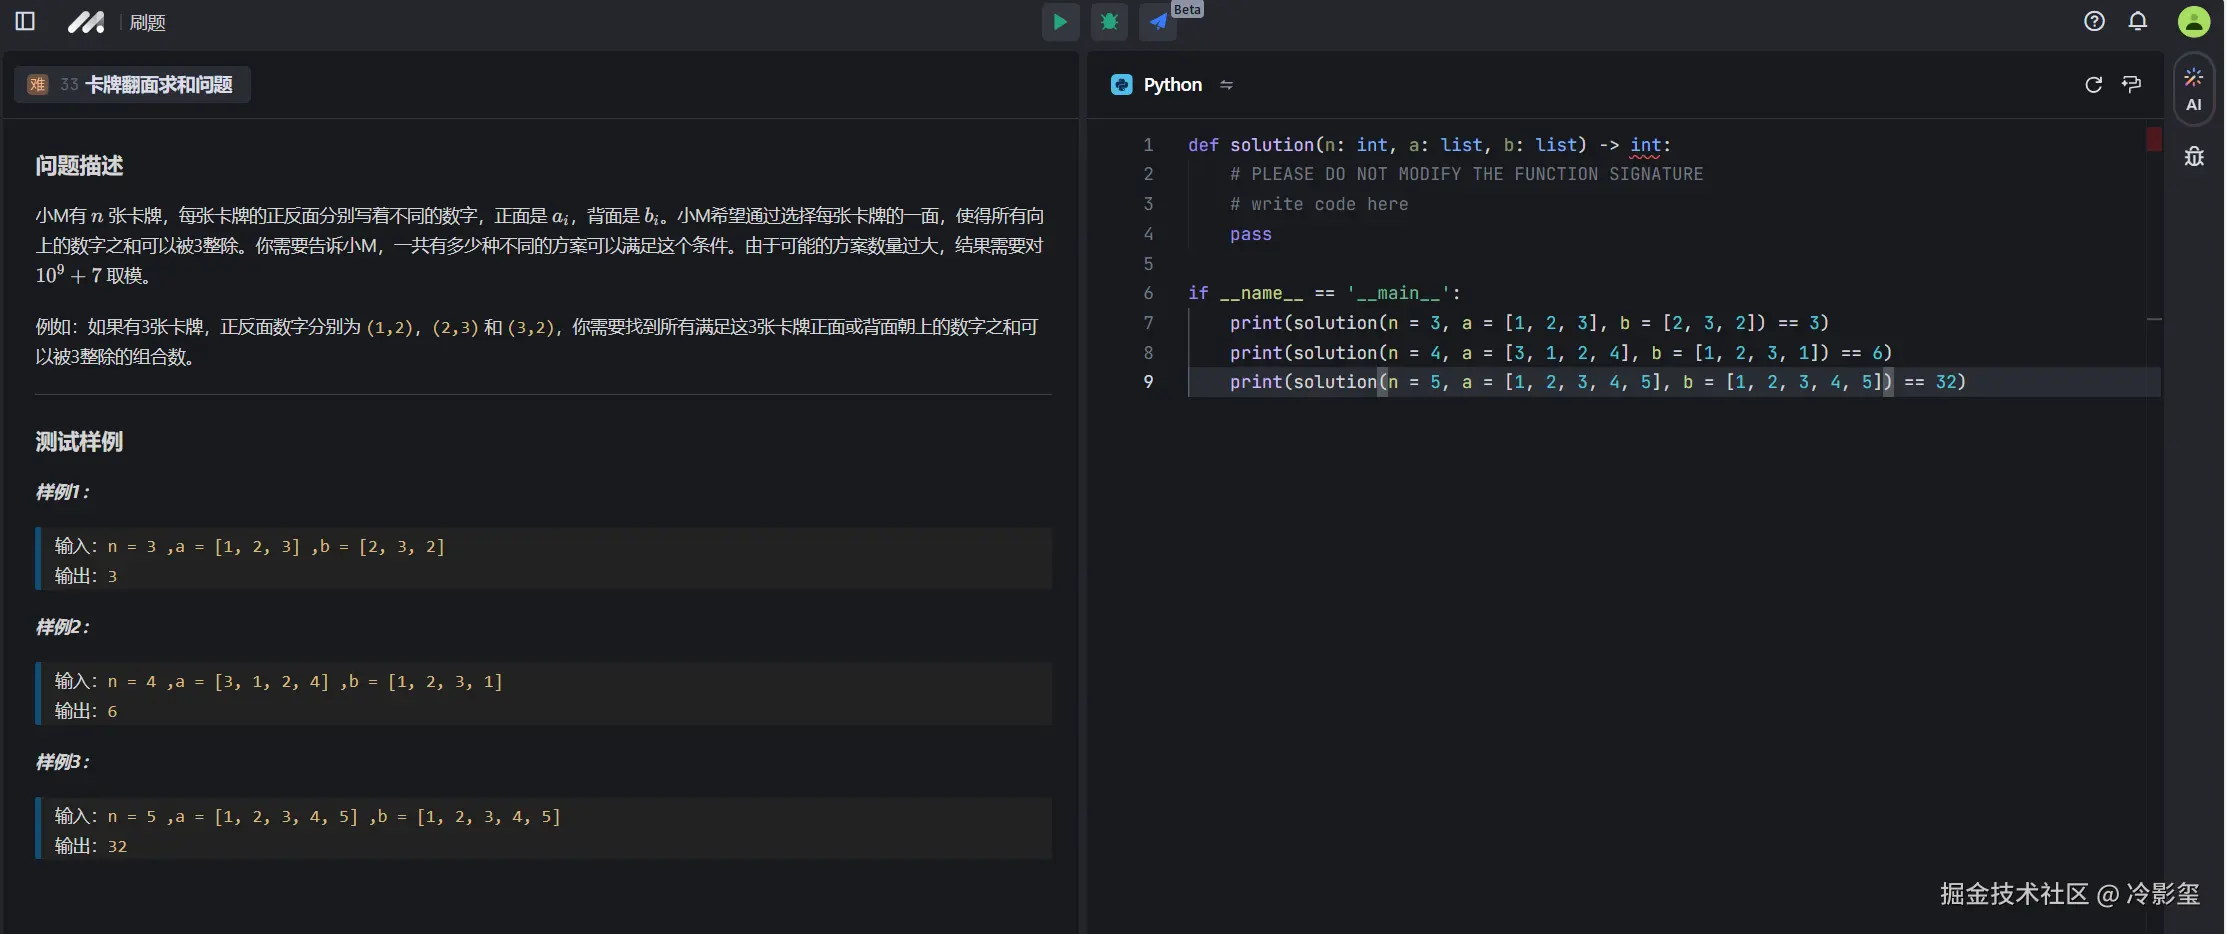
Task: Click the def solution line in the editor
Action: (1429, 145)
